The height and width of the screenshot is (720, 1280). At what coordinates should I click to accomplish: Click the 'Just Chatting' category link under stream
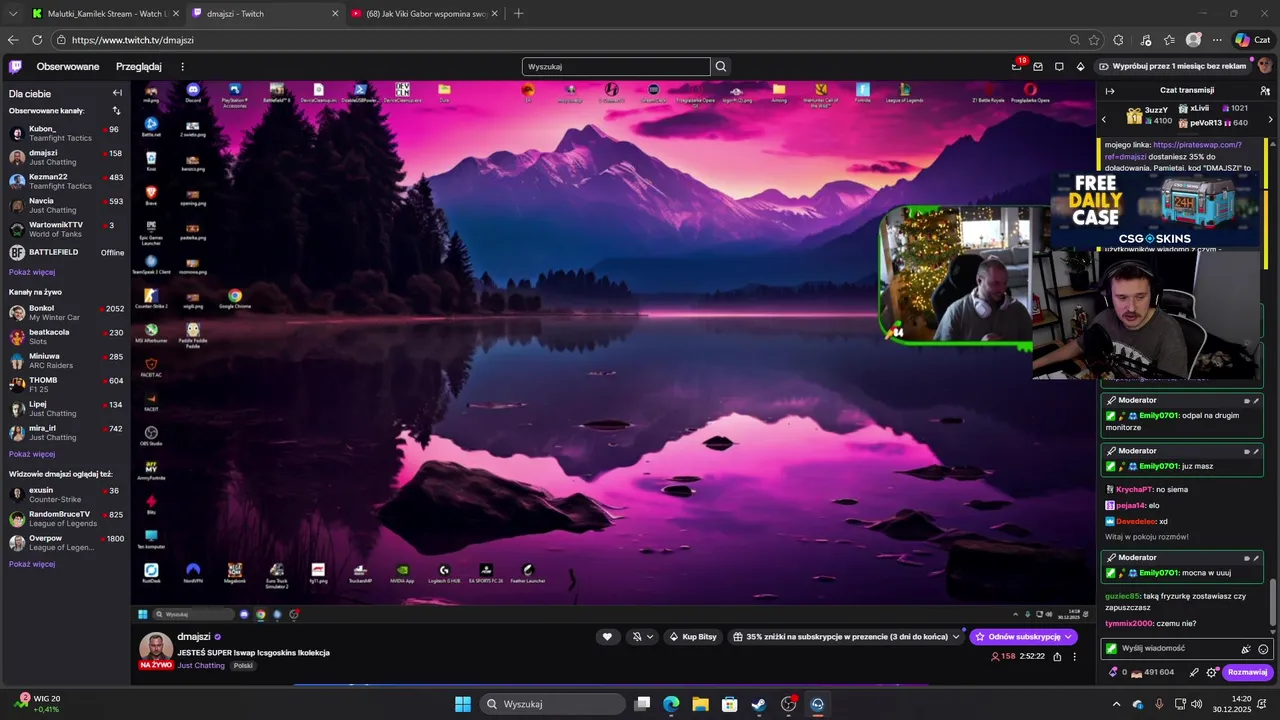[201, 666]
